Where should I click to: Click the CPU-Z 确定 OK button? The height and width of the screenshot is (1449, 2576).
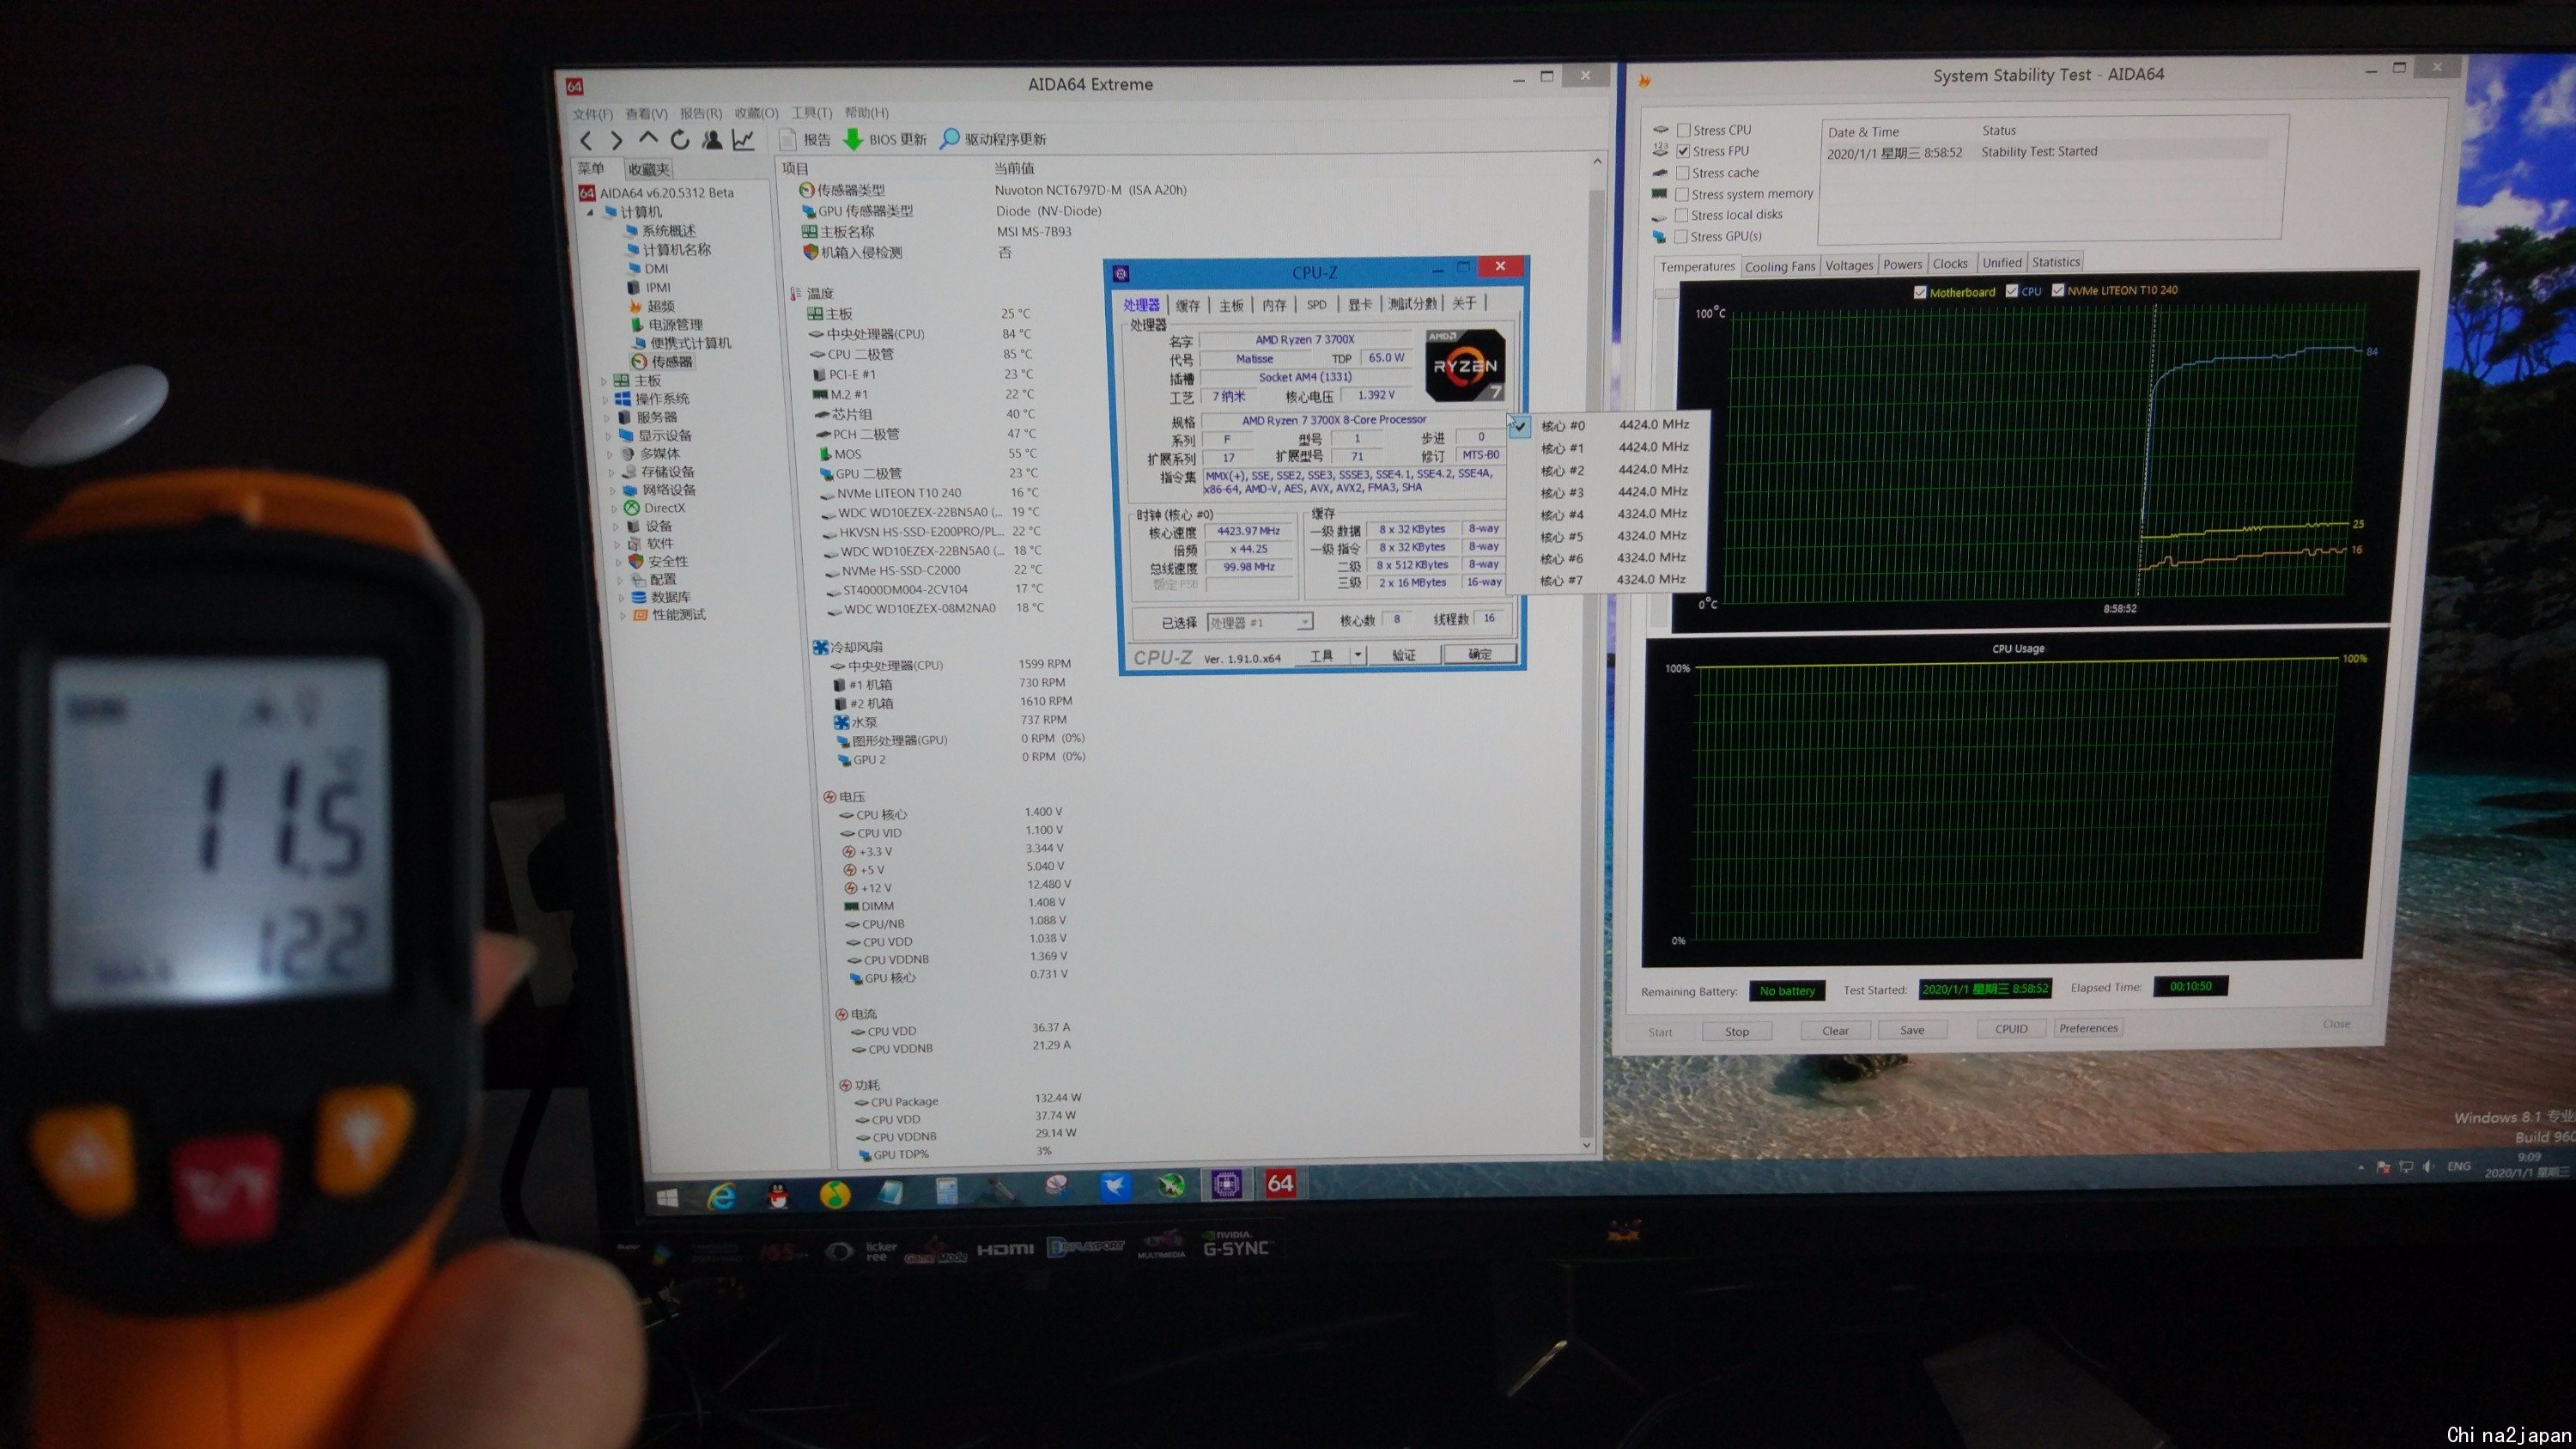click(x=1480, y=654)
